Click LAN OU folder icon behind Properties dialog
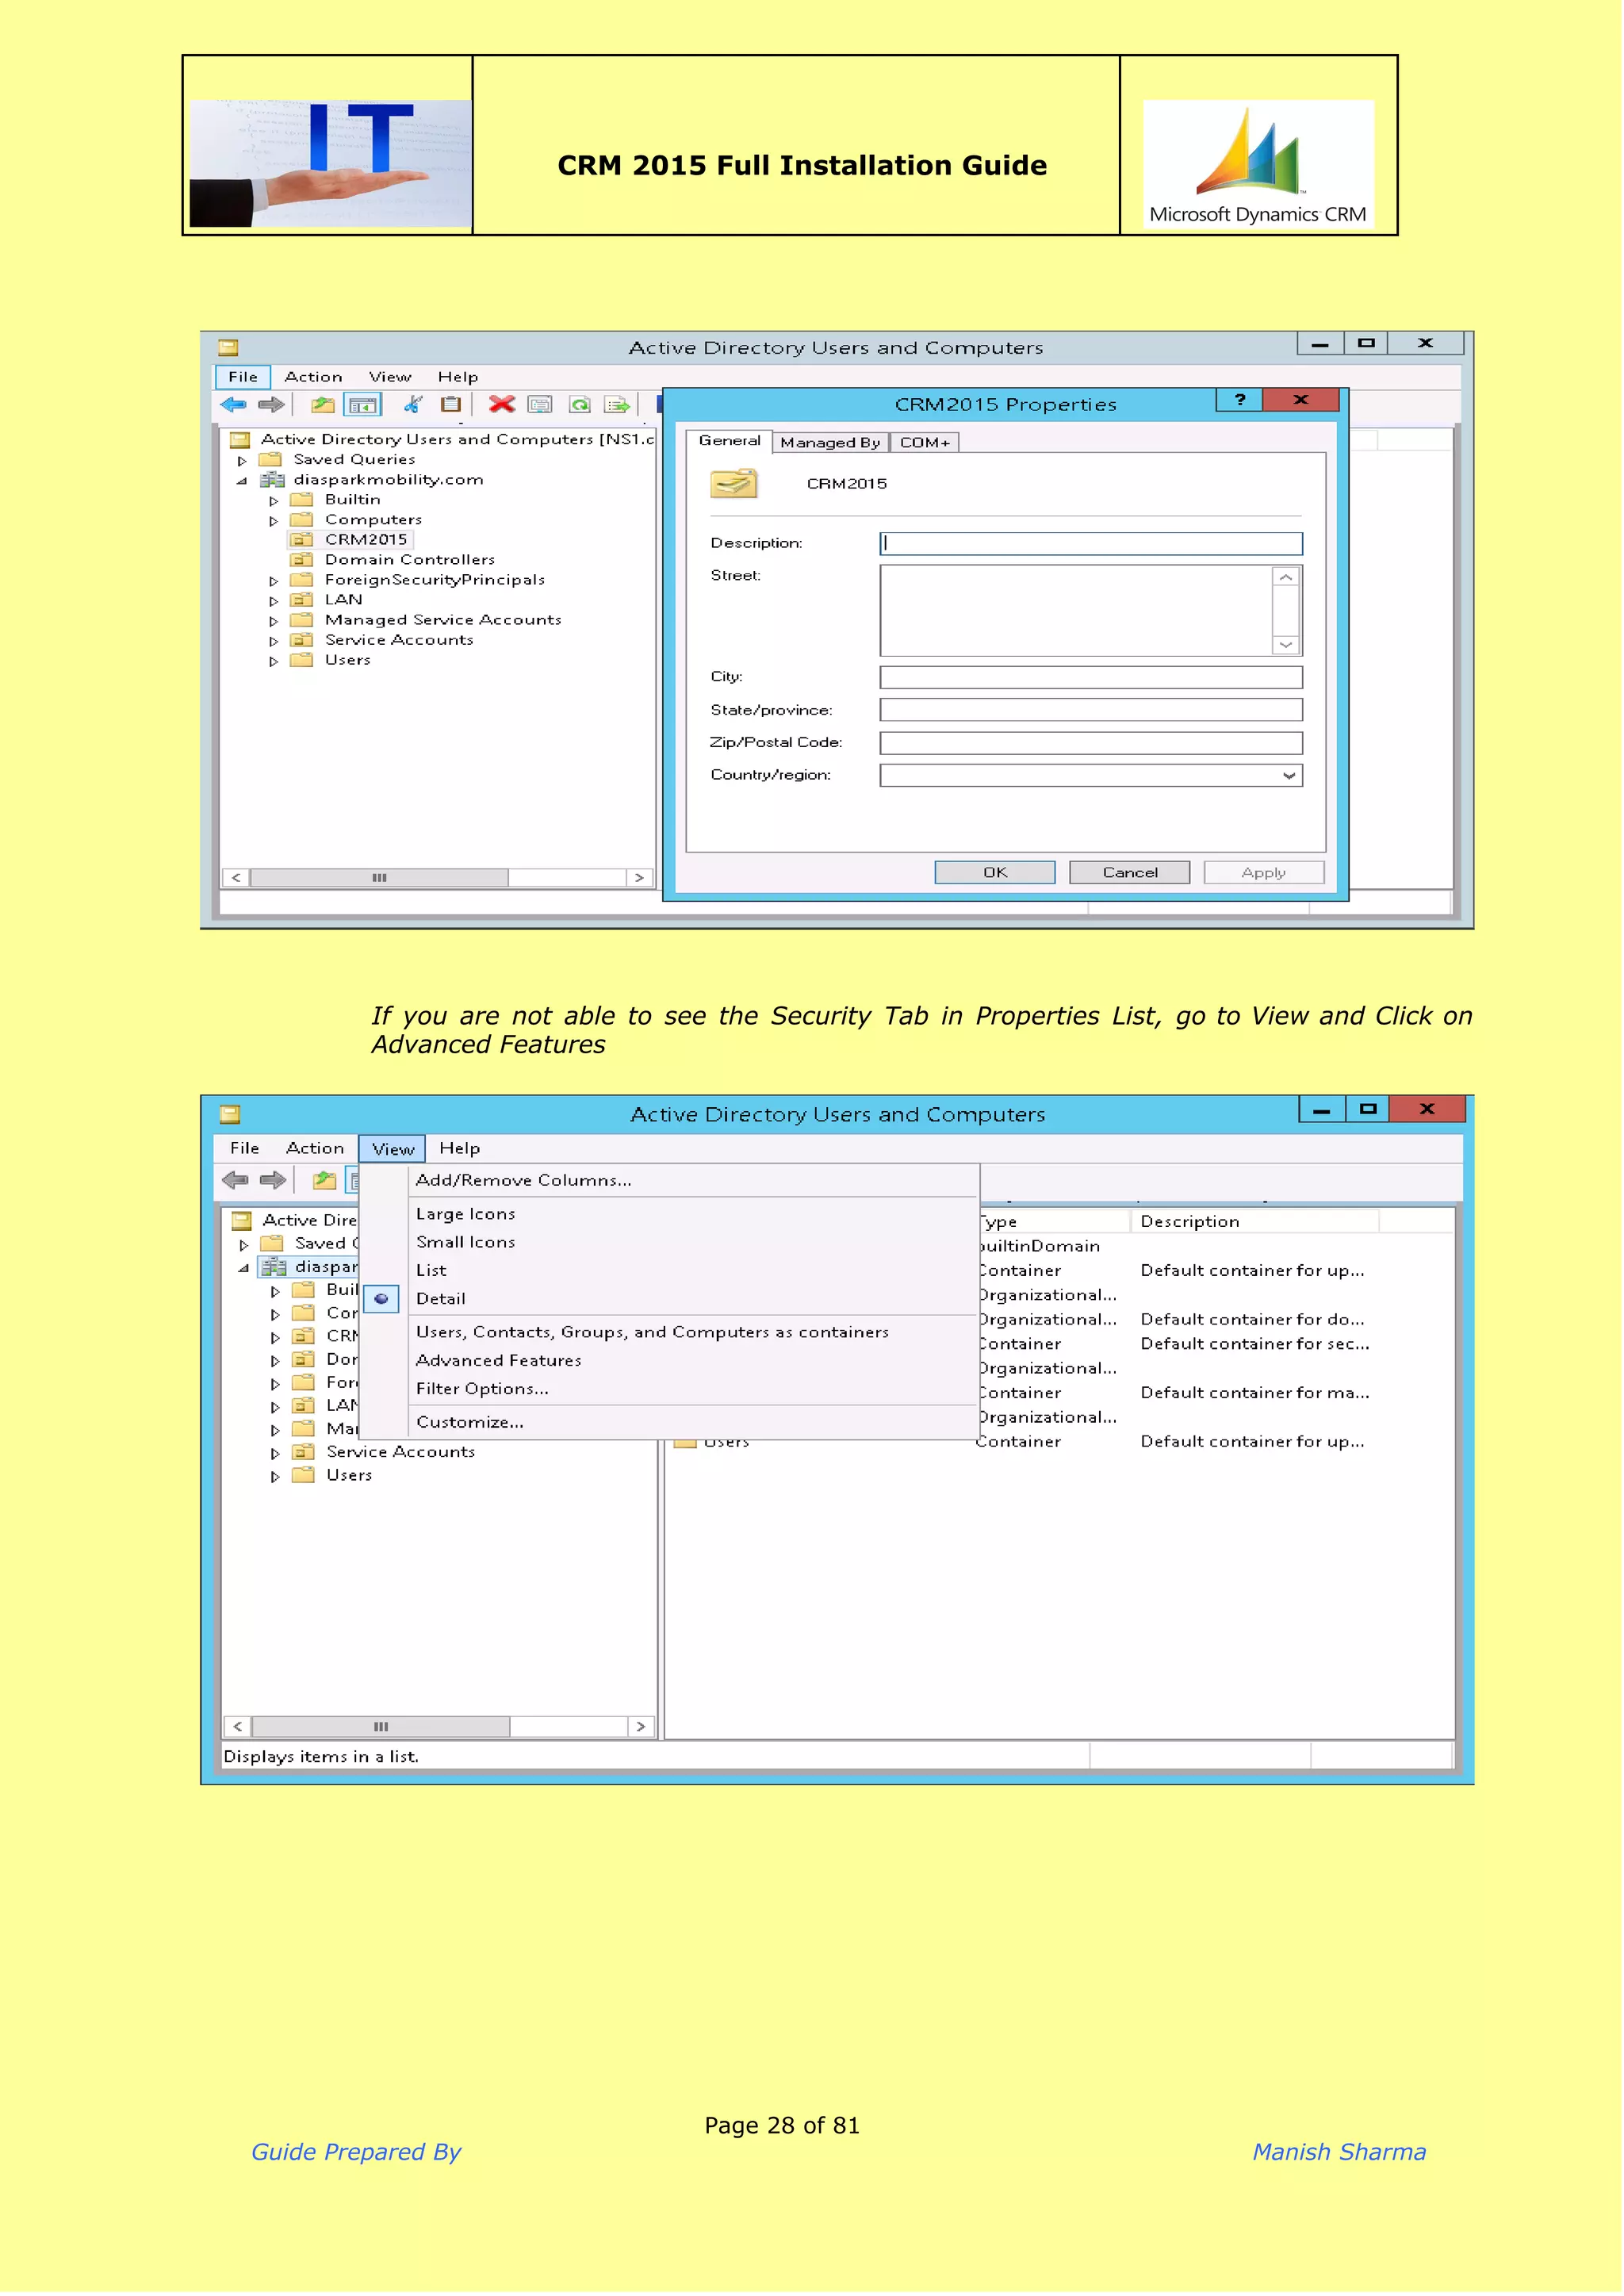 [x=302, y=600]
